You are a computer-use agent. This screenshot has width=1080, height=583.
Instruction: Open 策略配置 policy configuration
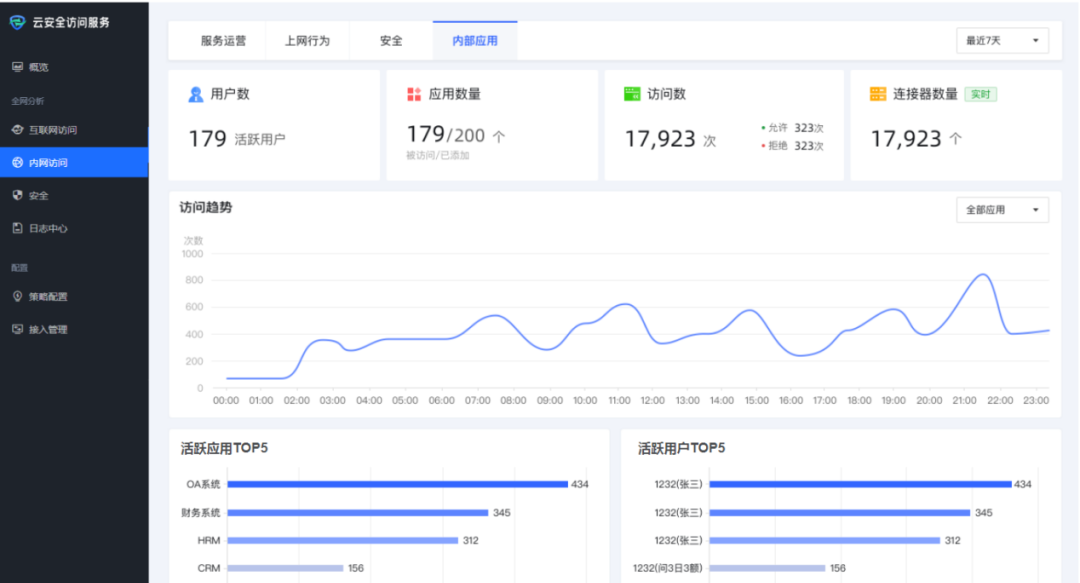pyautogui.click(x=48, y=296)
